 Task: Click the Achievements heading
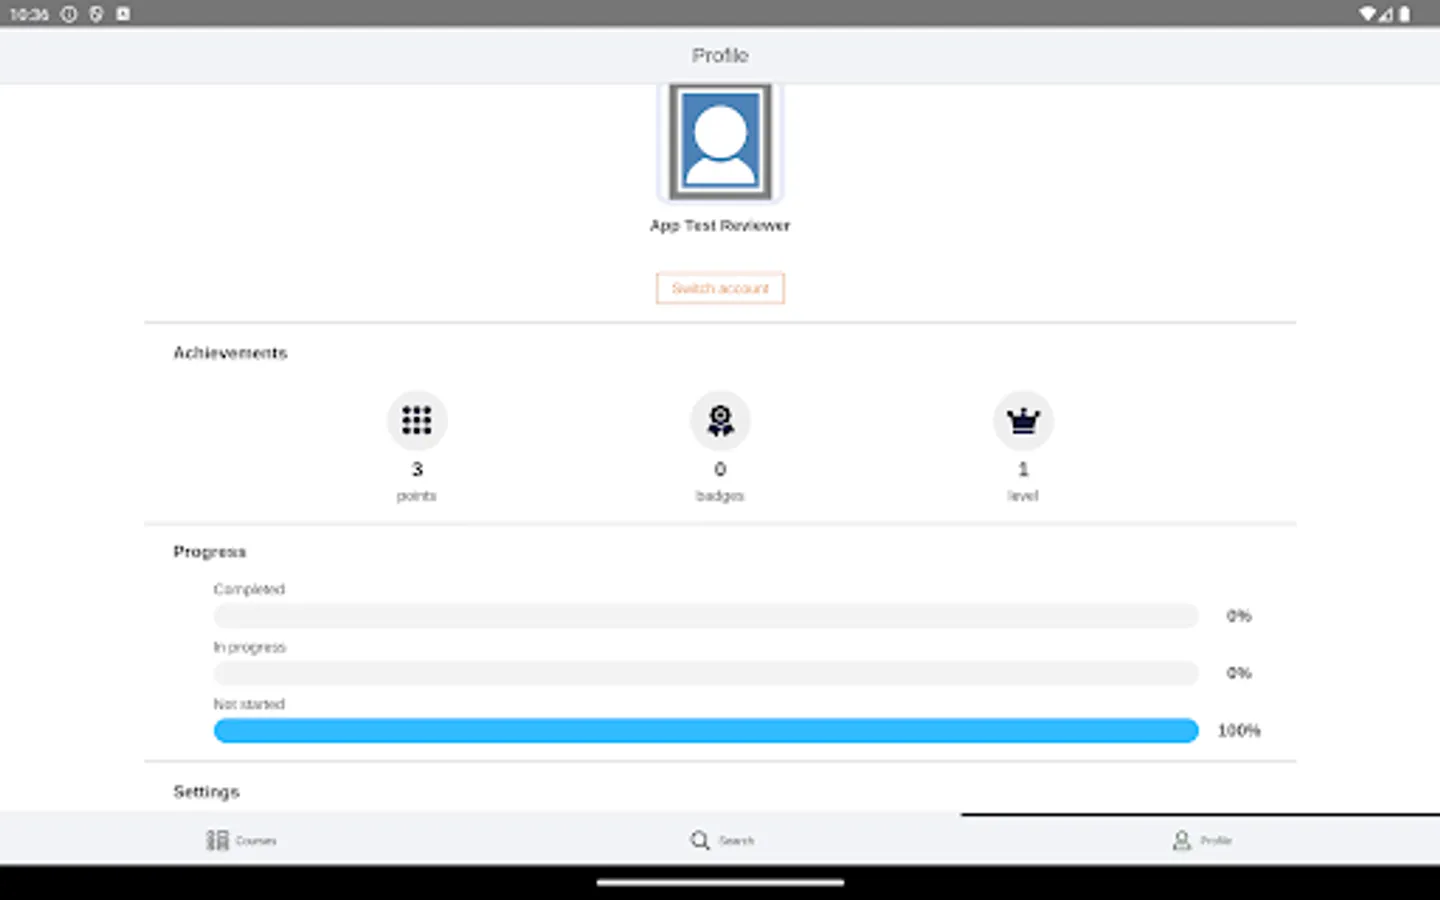(x=230, y=353)
